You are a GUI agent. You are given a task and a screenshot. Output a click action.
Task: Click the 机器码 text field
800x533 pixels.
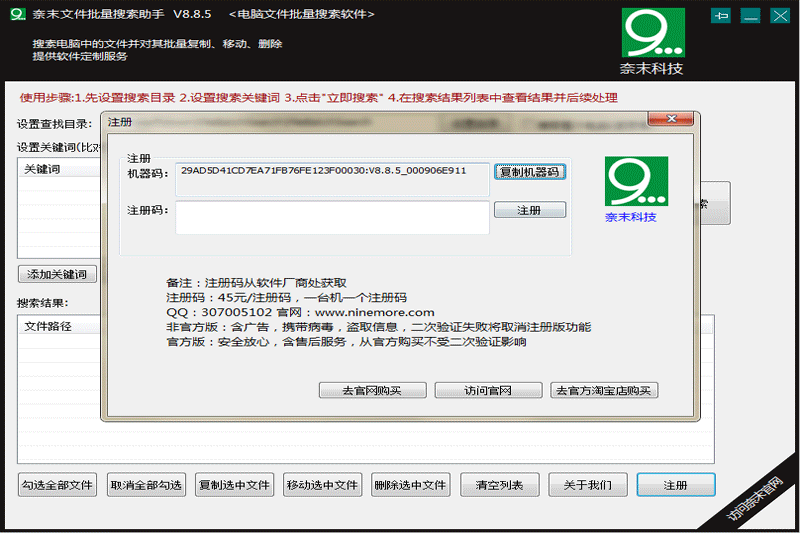click(332, 180)
